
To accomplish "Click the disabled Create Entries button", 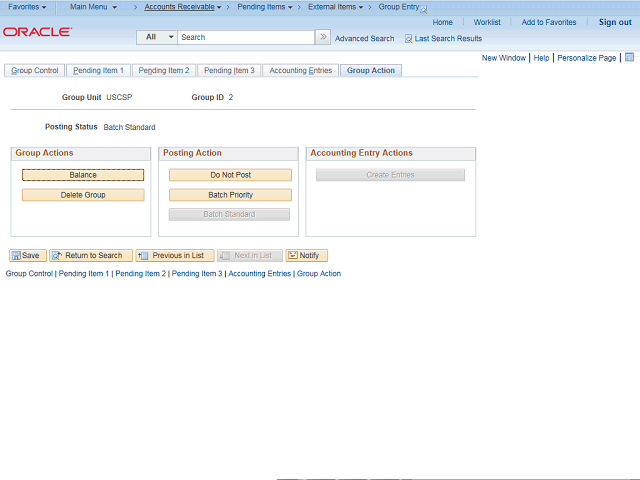I will [390, 175].
